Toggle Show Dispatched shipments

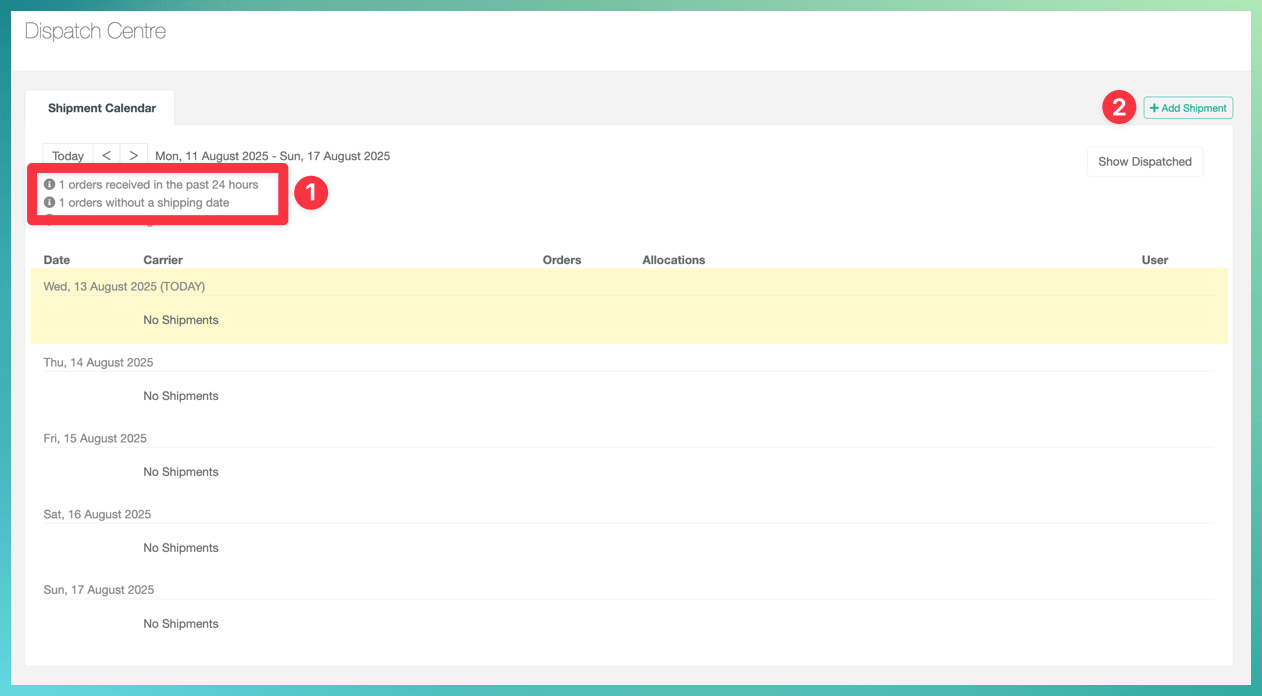[1144, 162]
